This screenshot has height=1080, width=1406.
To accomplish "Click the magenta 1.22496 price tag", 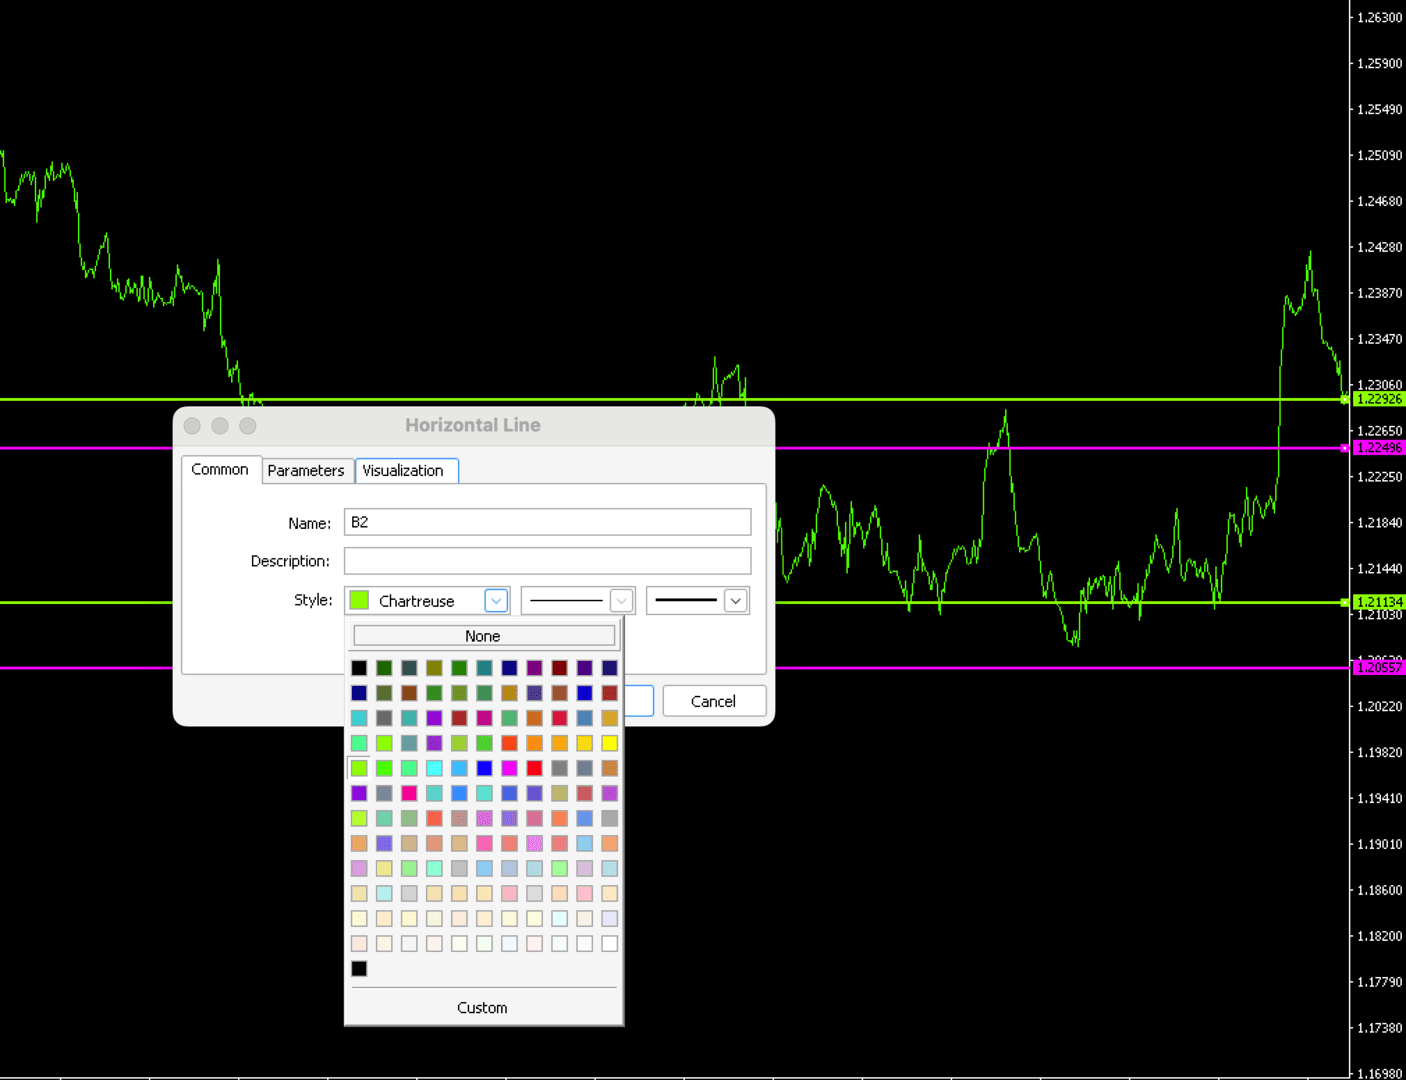I will coord(1378,448).
